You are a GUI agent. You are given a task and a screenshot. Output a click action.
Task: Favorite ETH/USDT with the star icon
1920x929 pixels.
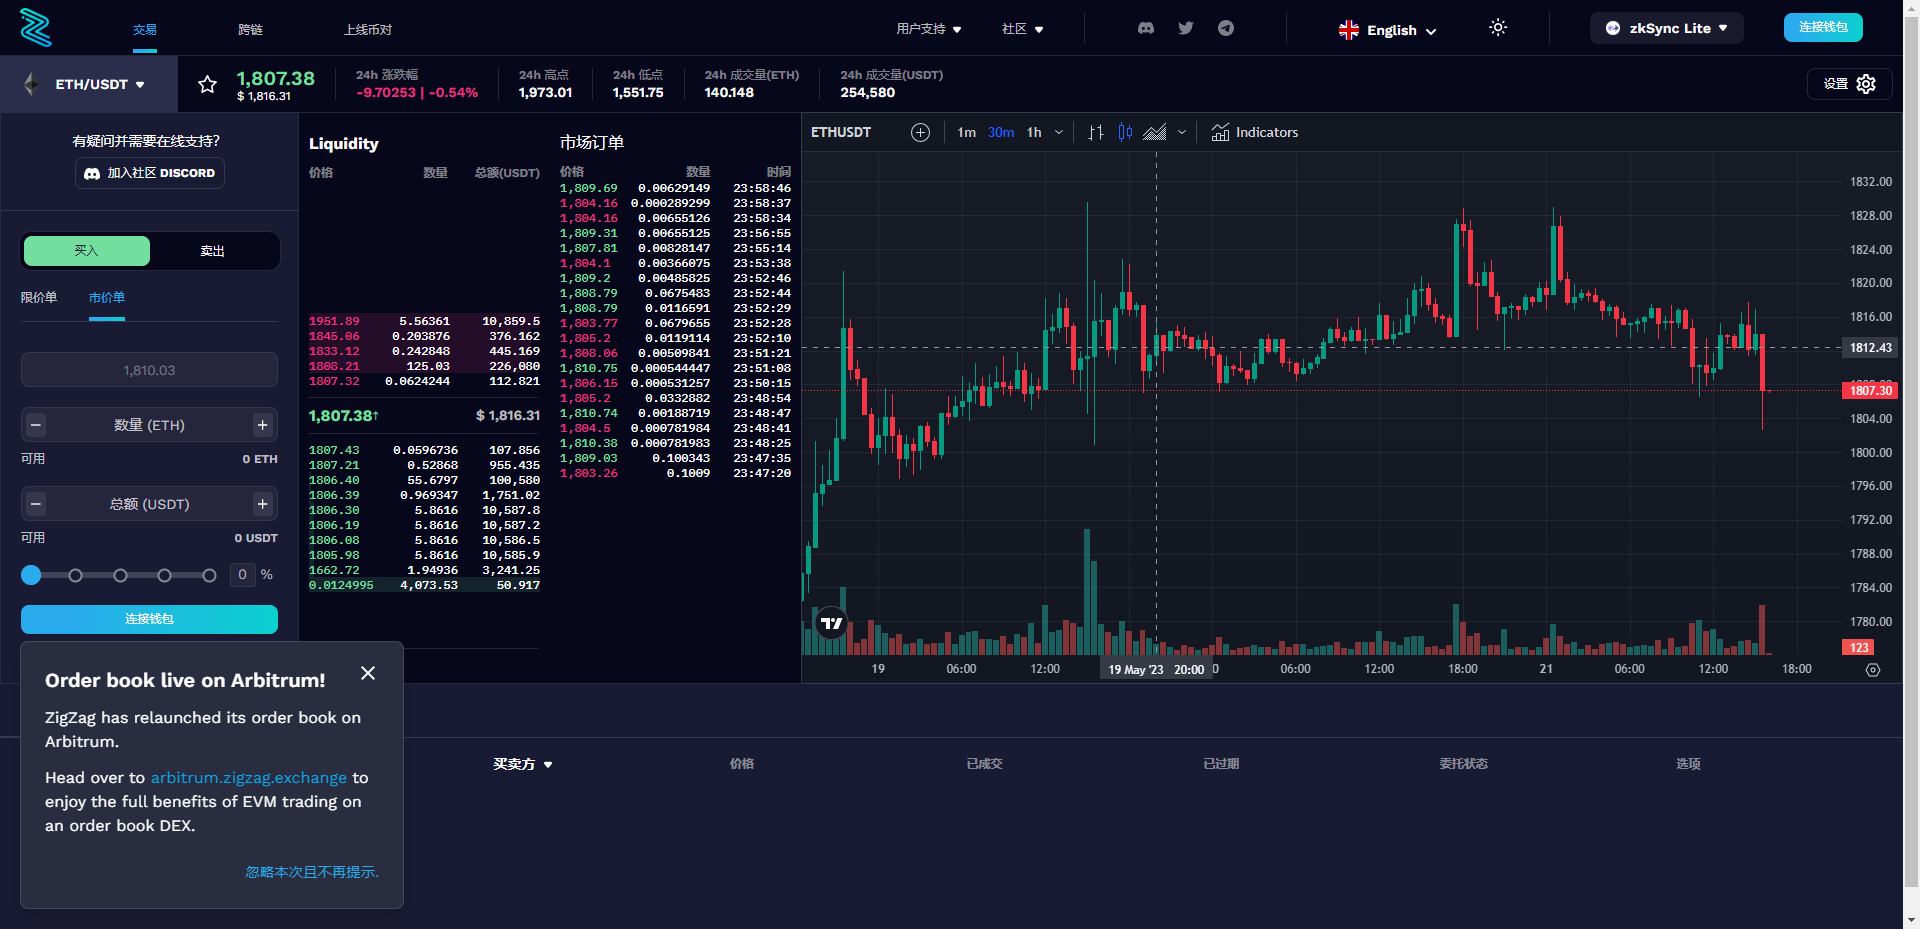pyautogui.click(x=207, y=84)
